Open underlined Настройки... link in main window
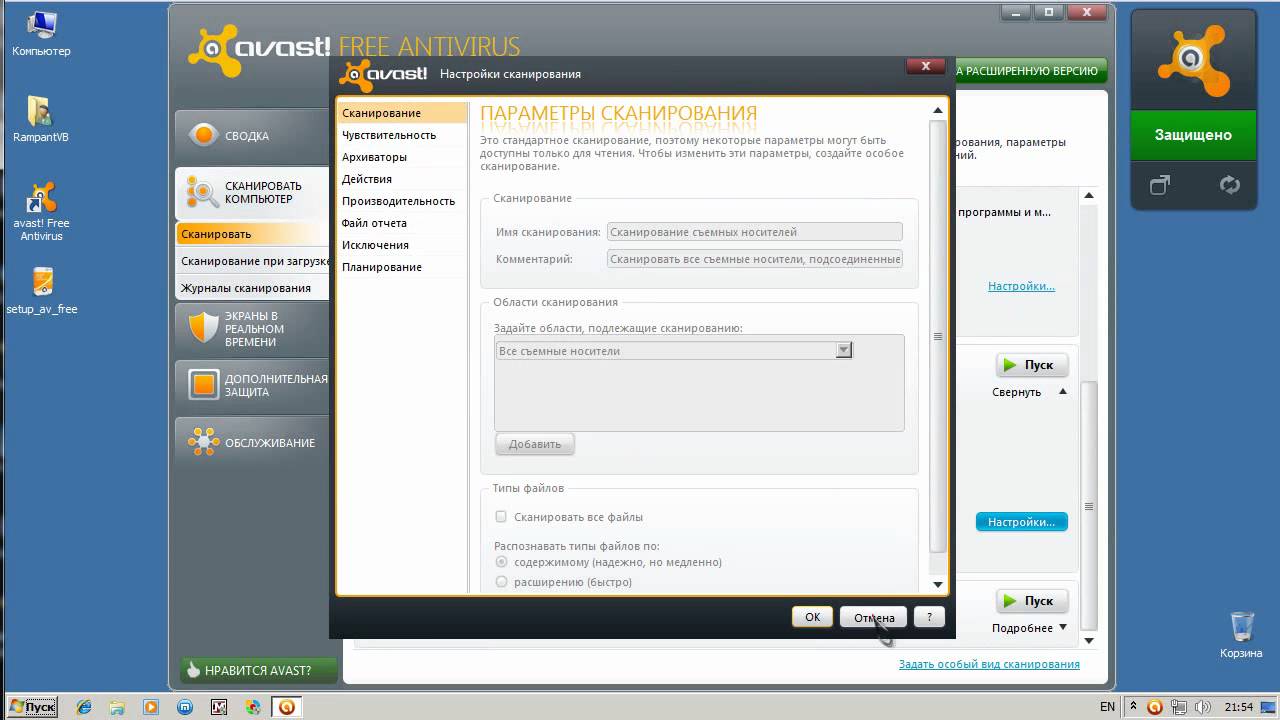 pos(1021,286)
